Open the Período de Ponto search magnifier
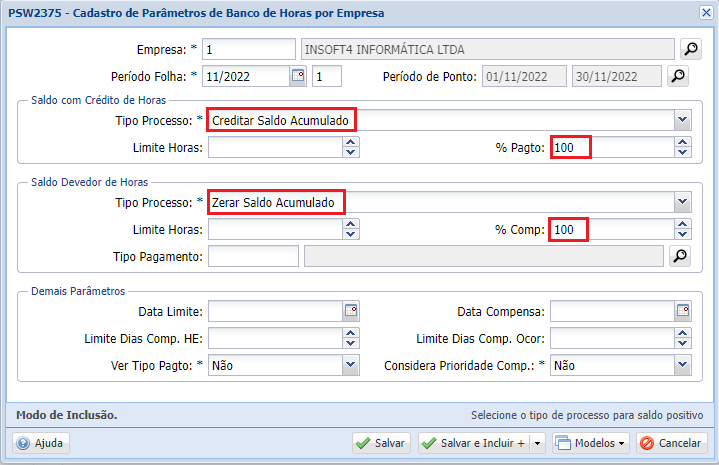 coord(678,76)
